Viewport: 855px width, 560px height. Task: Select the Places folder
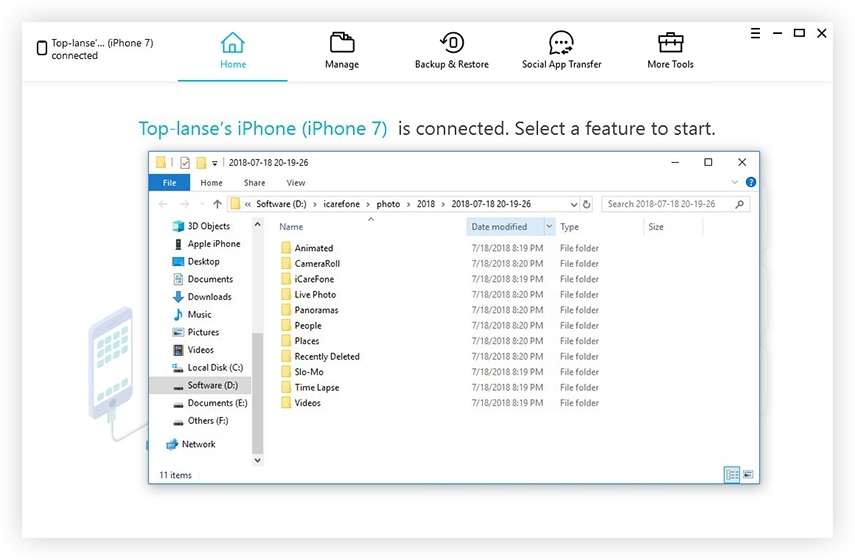coord(300,341)
